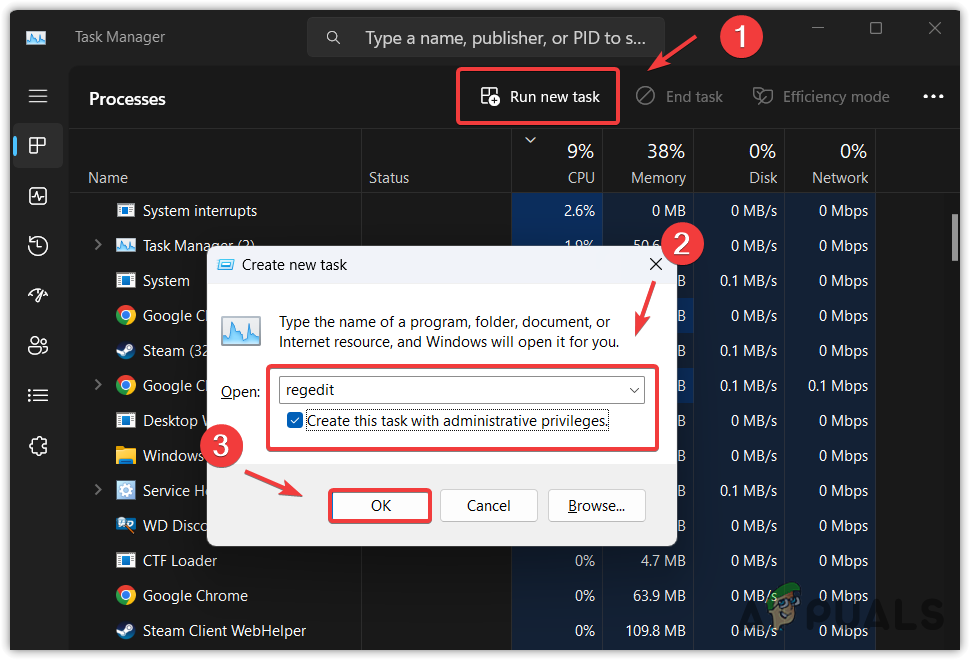Viewport: 970px width, 660px height.
Task: Open the three-dot more options menu
Action: 933,96
